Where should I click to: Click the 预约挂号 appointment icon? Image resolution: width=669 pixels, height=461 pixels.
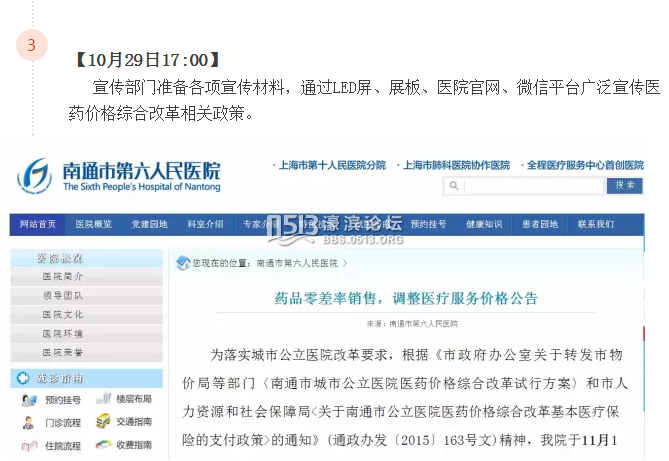click(27, 400)
